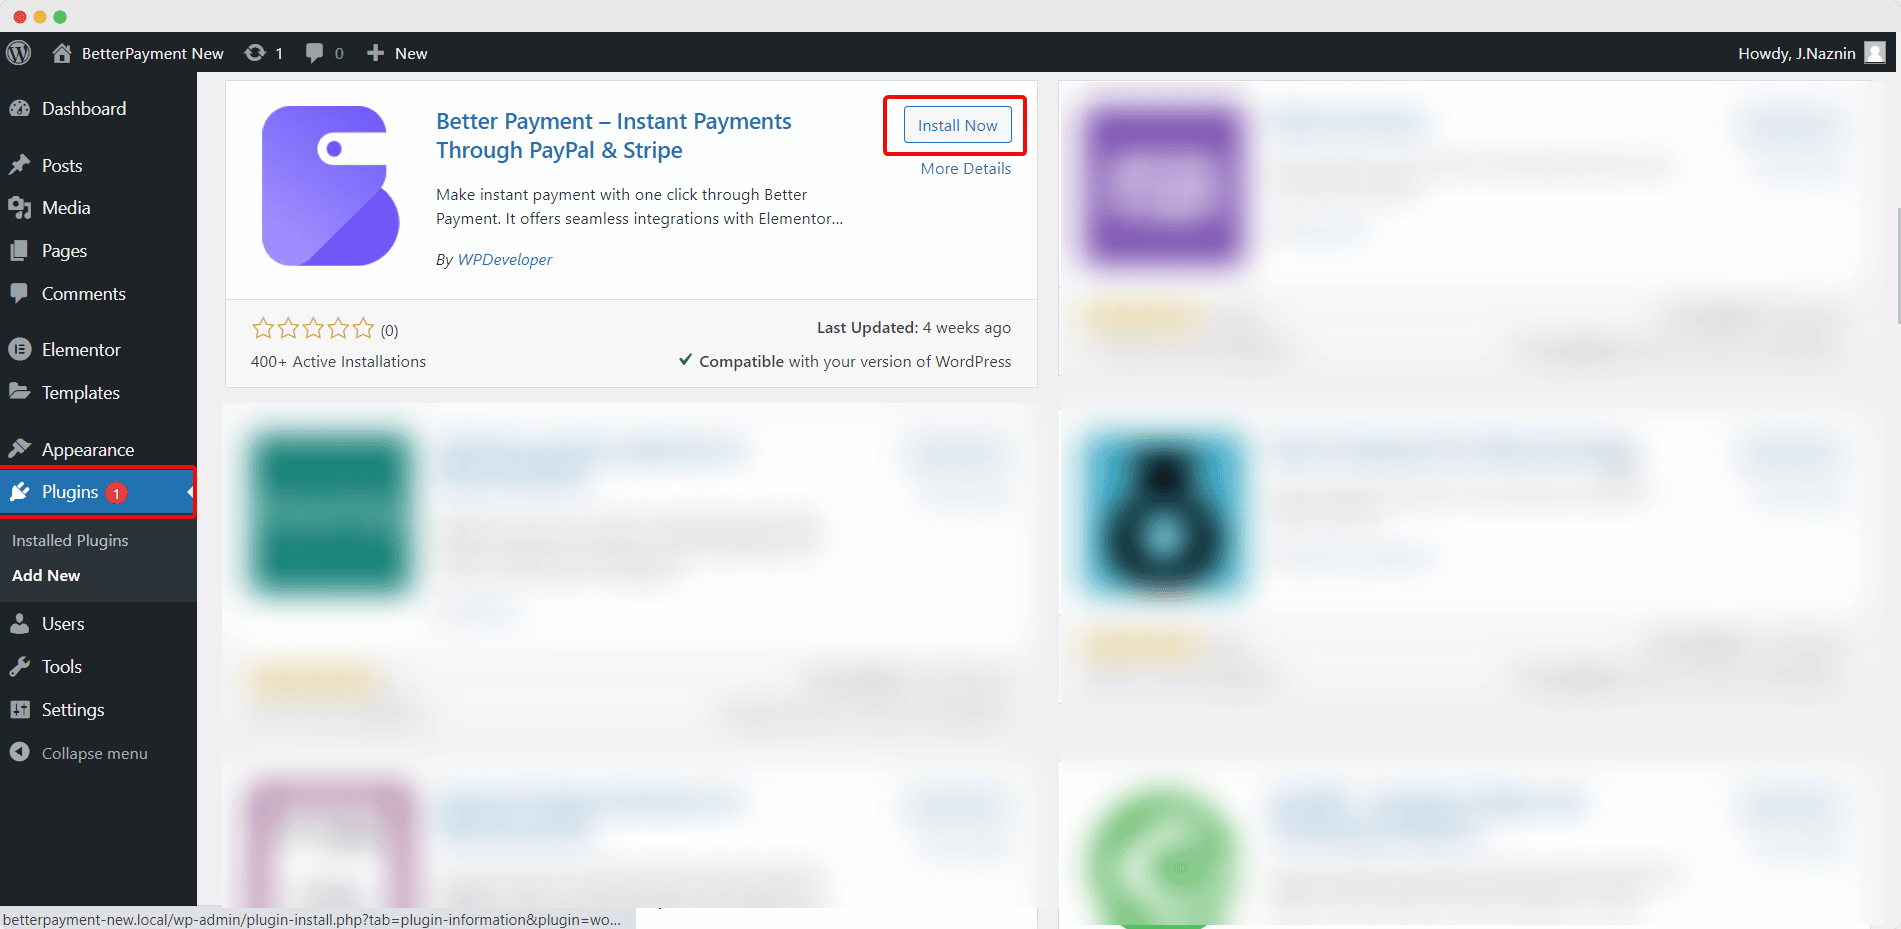Click the plus New content icon
This screenshot has height=929, width=1901.
[x=375, y=53]
